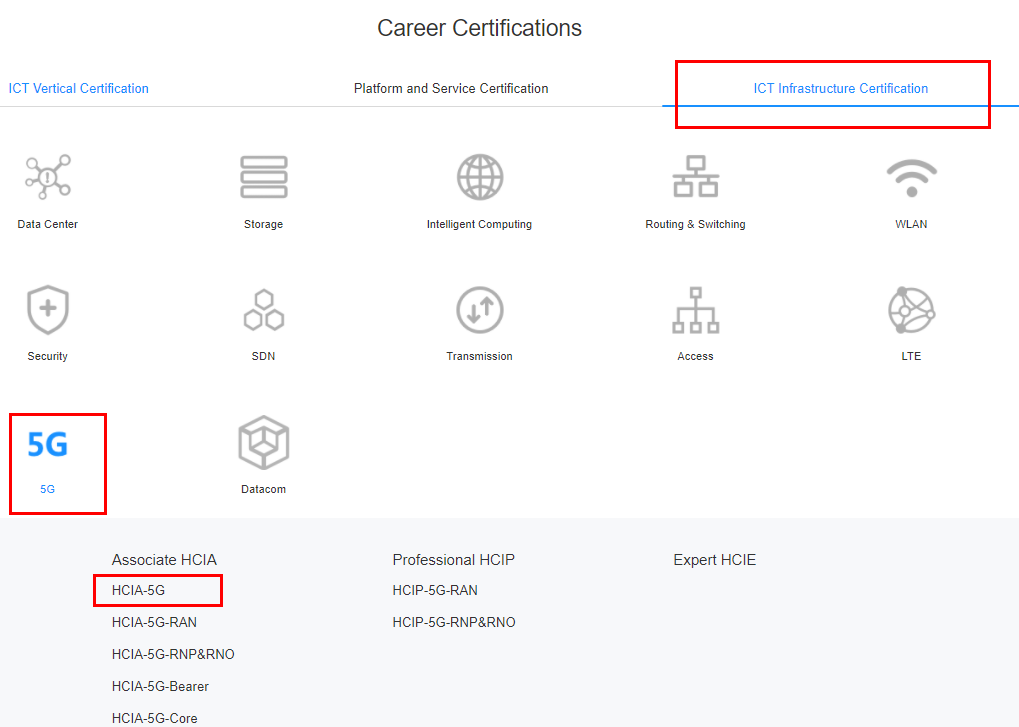Open the HCIP-5G-RAN link
Screen dimensions: 1019x727
[435, 590]
